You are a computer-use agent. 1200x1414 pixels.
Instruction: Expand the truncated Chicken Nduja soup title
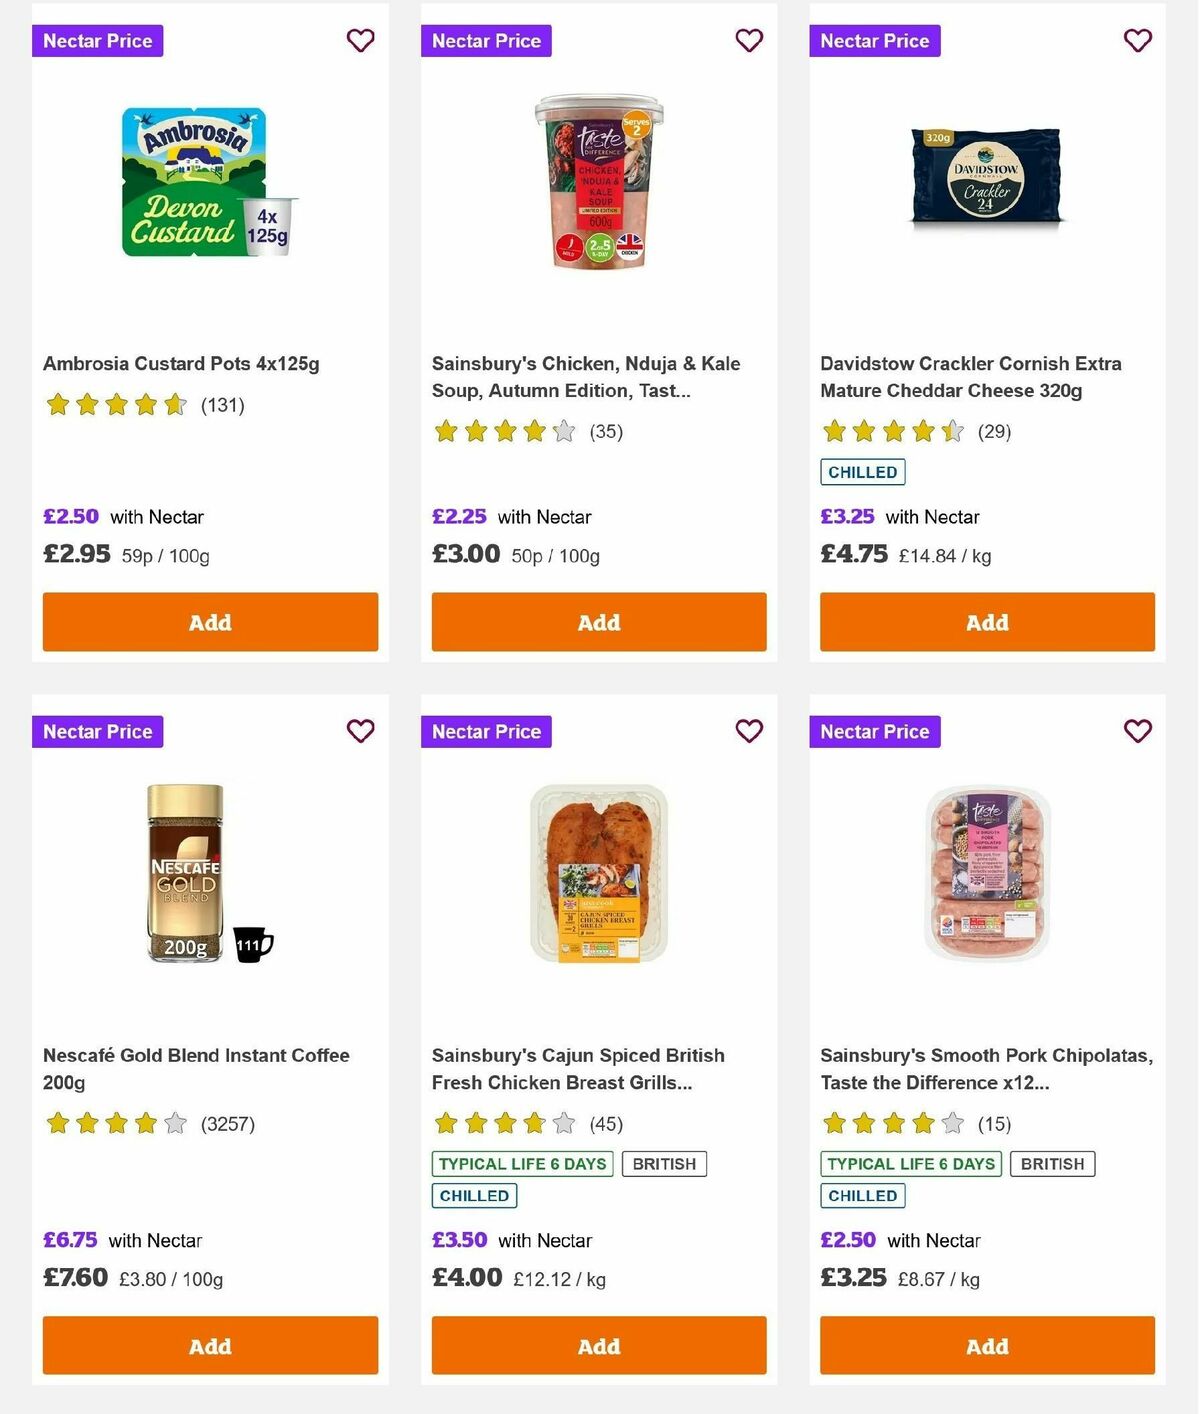click(585, 377)
